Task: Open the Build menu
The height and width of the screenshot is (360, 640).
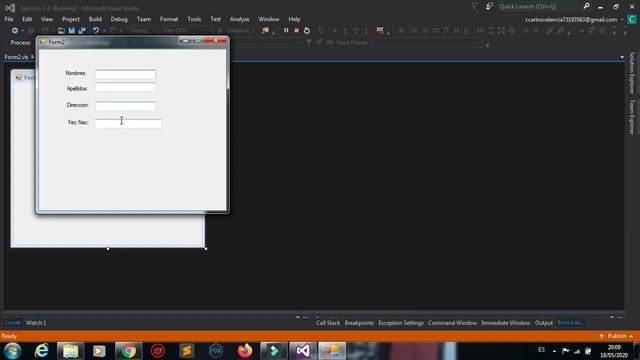Action: [95, 19]
